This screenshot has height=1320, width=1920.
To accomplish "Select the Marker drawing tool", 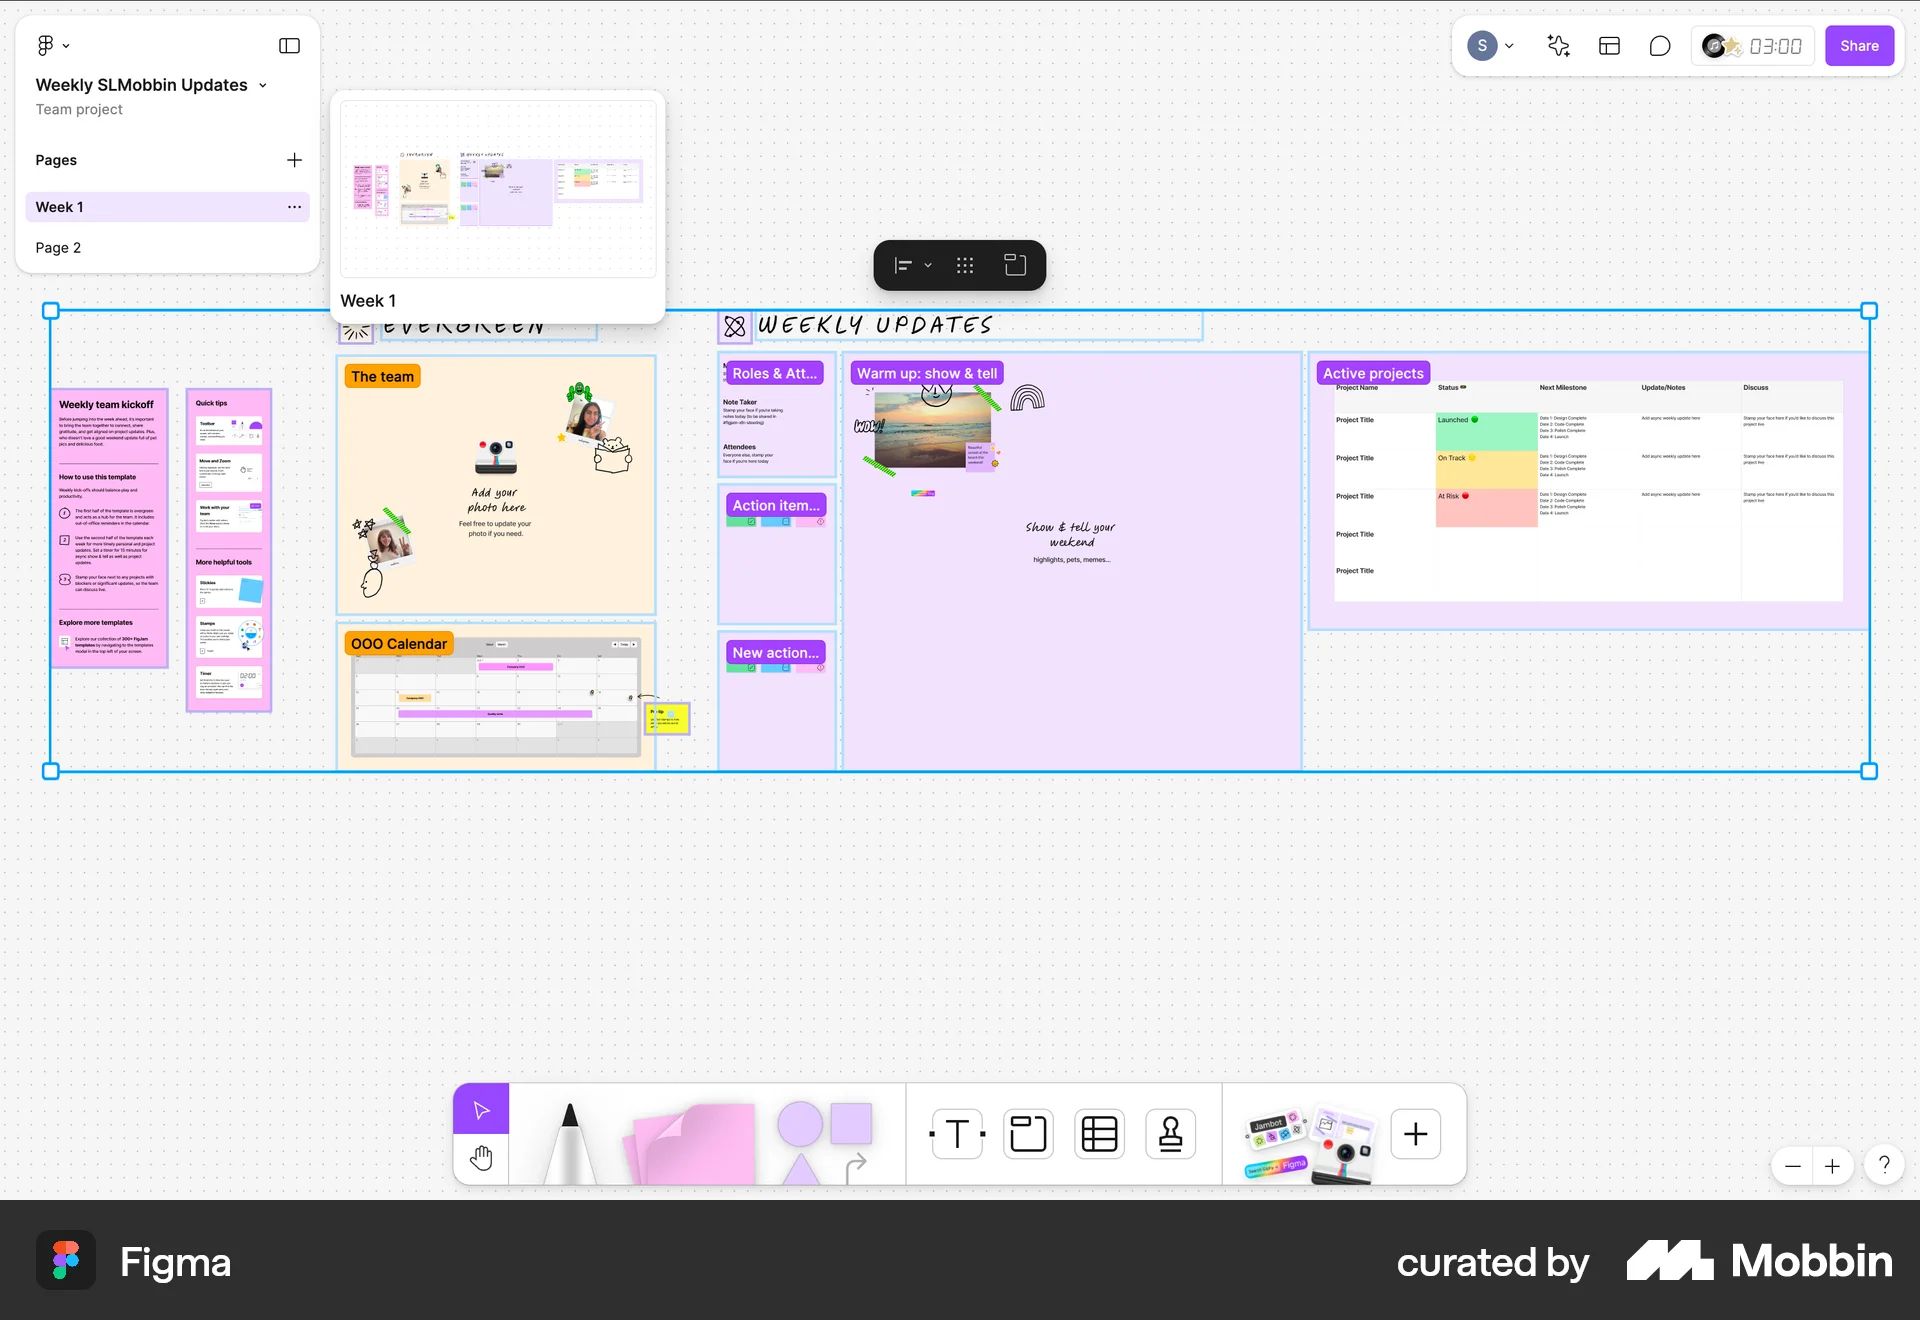I will tap(568, 1133).
